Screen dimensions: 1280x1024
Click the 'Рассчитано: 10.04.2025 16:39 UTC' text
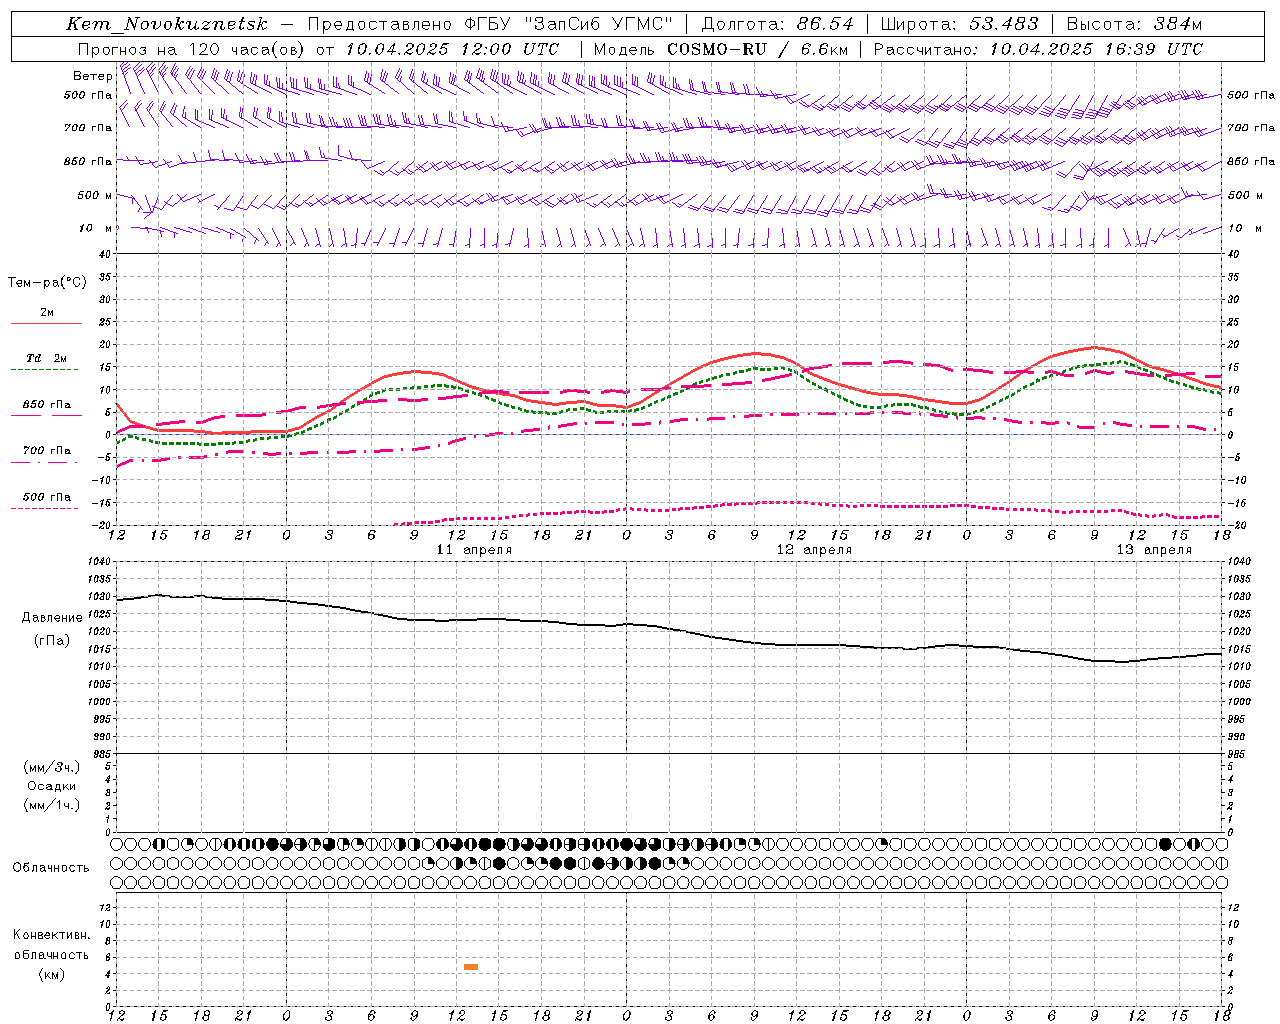[x=1038, y=49]
